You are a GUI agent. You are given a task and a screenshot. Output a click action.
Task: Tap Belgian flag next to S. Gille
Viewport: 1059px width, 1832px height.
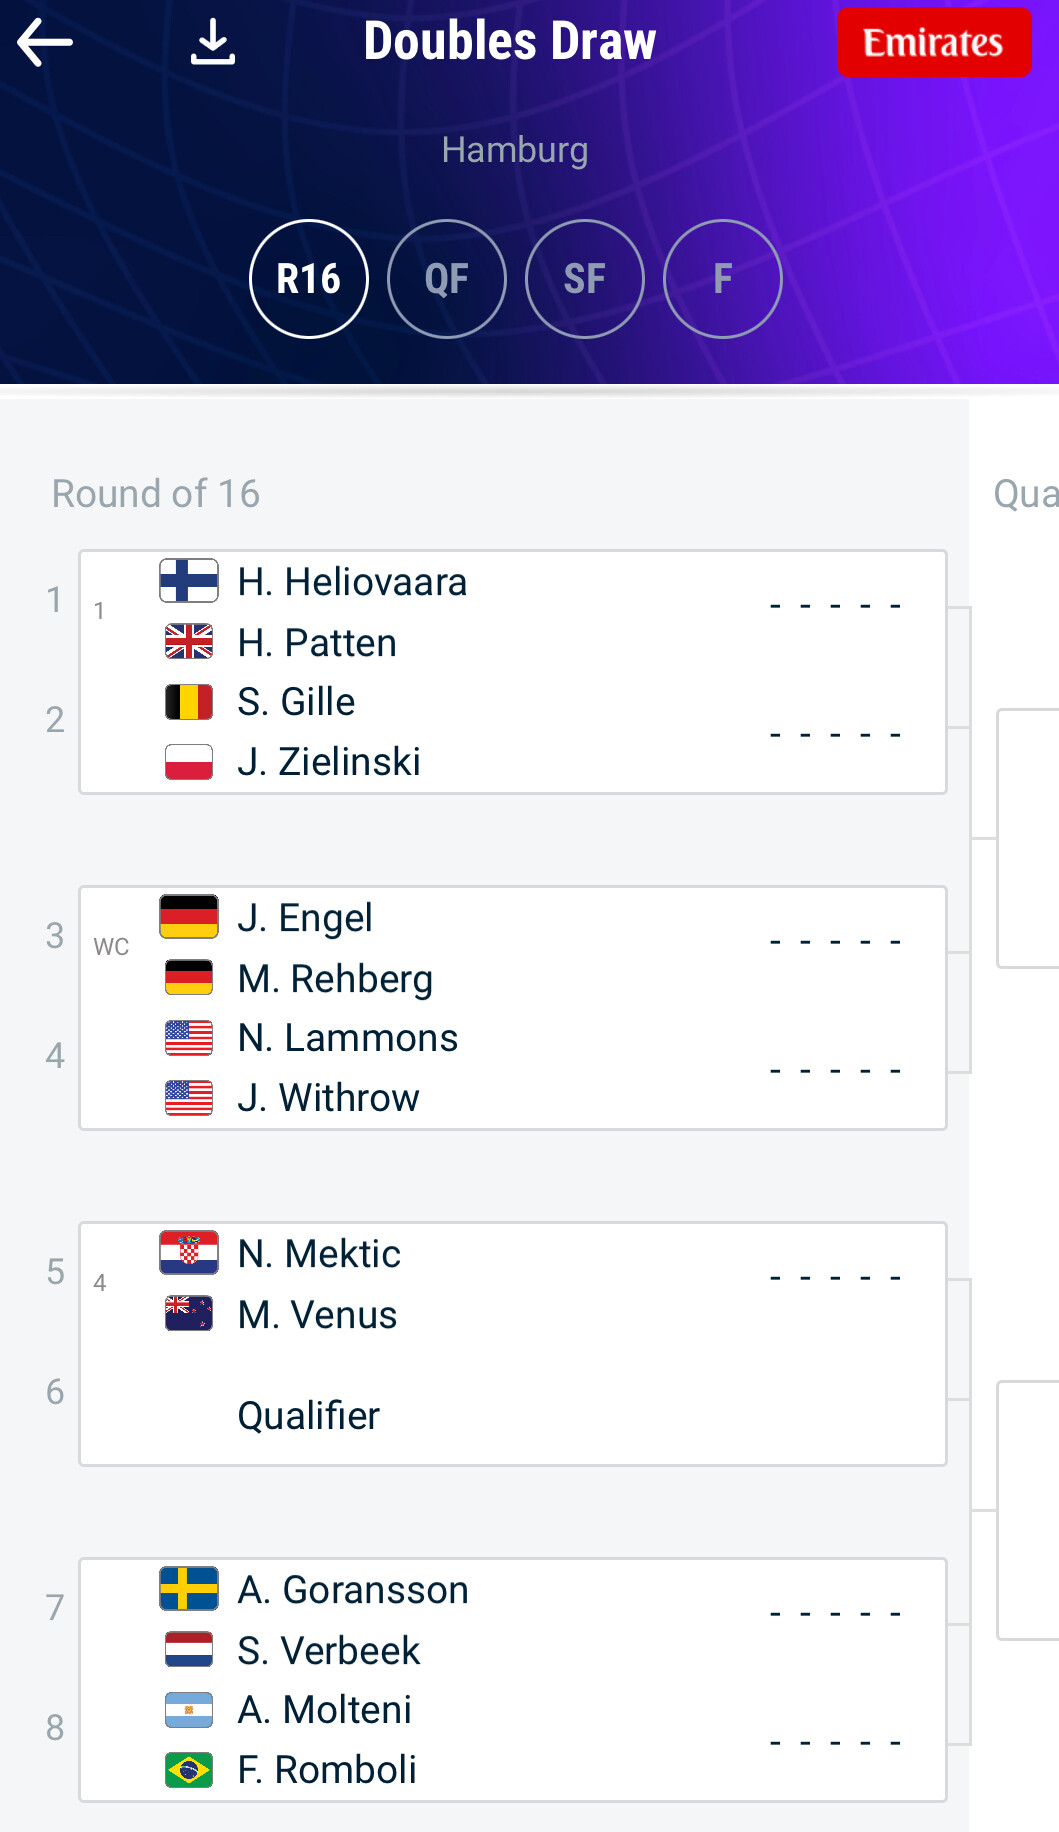[x=189, y=702]
